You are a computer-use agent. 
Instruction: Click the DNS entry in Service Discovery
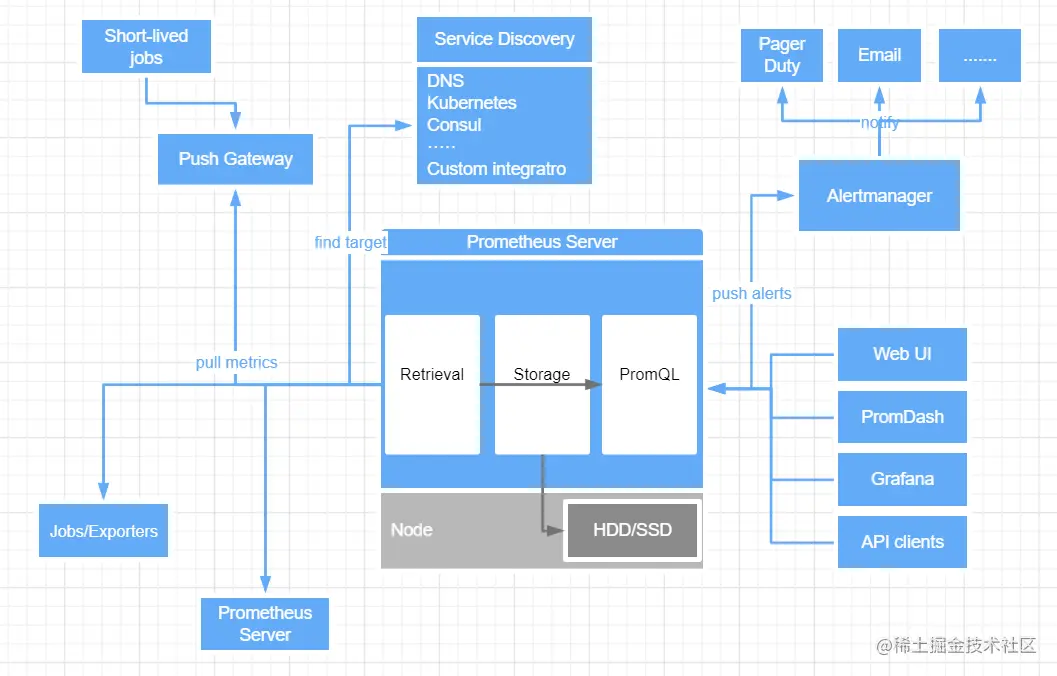click(x=446, y=81)
